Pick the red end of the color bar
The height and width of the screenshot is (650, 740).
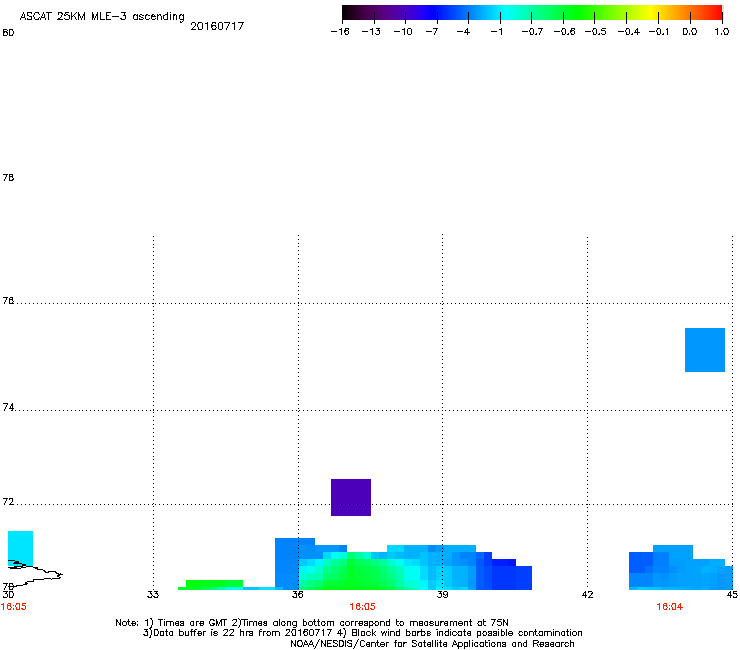pyautogui.click(x=715, y=13)
